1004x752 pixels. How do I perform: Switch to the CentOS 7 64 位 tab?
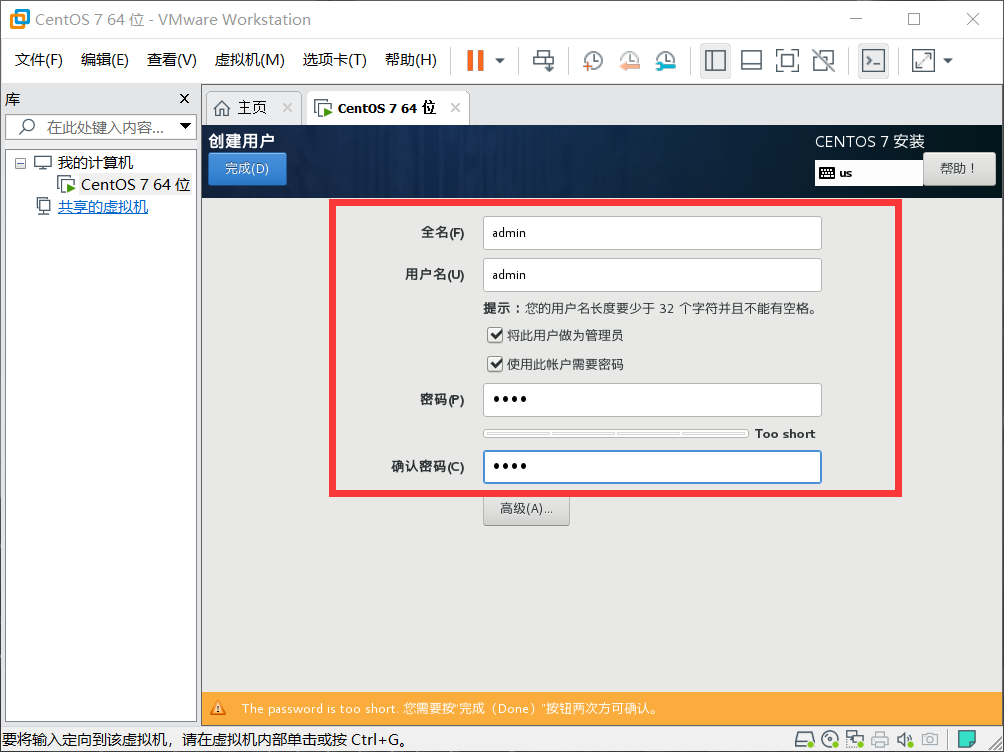click(x=386, y=108)
